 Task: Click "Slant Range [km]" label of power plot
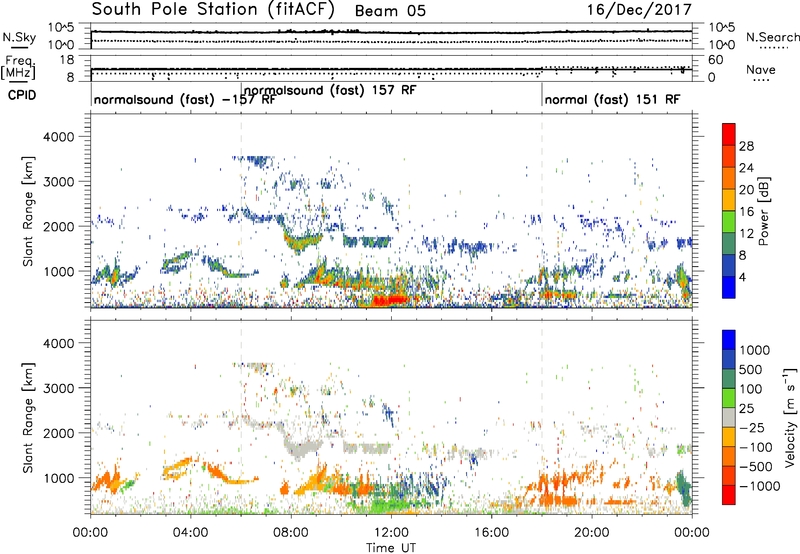click(x=28, y=211)
